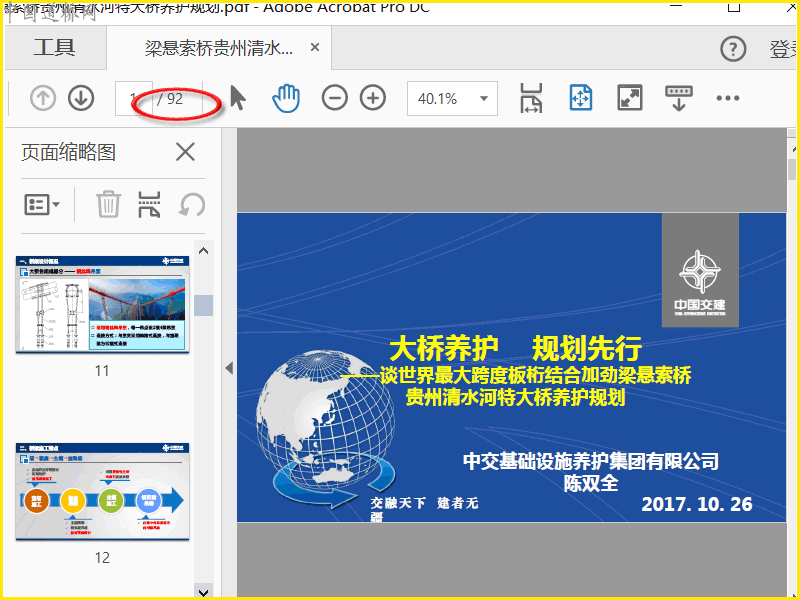800x600 pixels.
Task: Expand thumbnail options menu dropdown
Action: click(42, 204)
